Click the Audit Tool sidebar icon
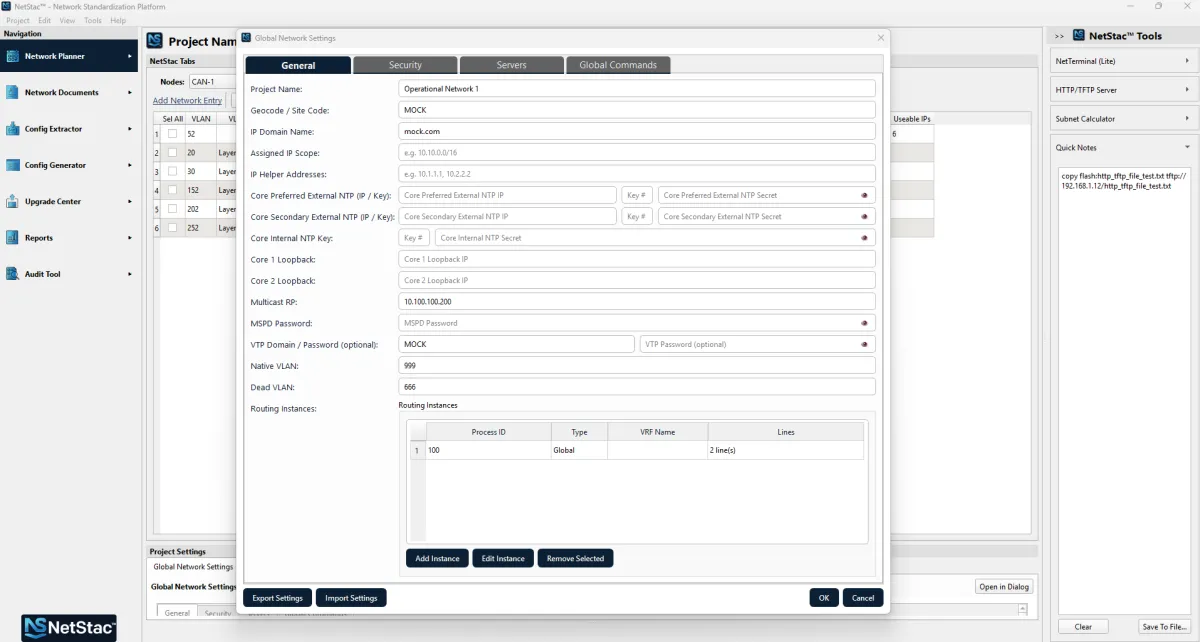1200x642 pixels. click(13, 274)
